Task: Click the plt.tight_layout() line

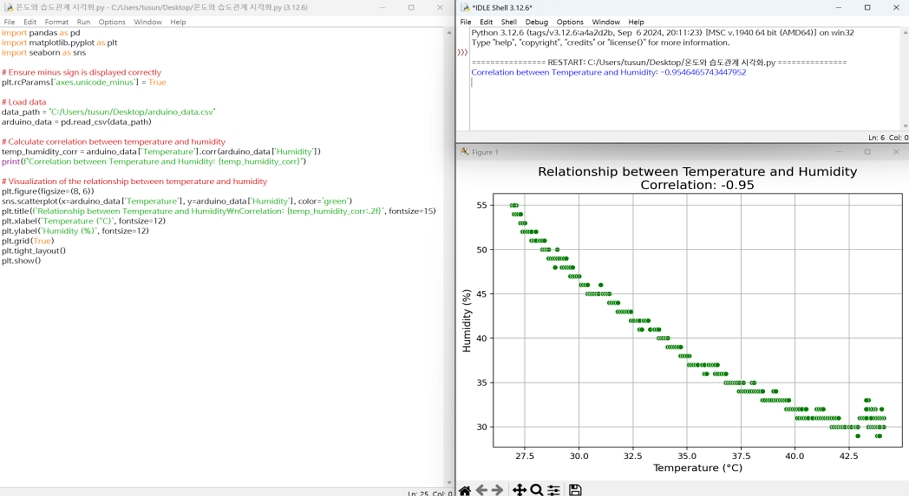Action: click(33, 251)
